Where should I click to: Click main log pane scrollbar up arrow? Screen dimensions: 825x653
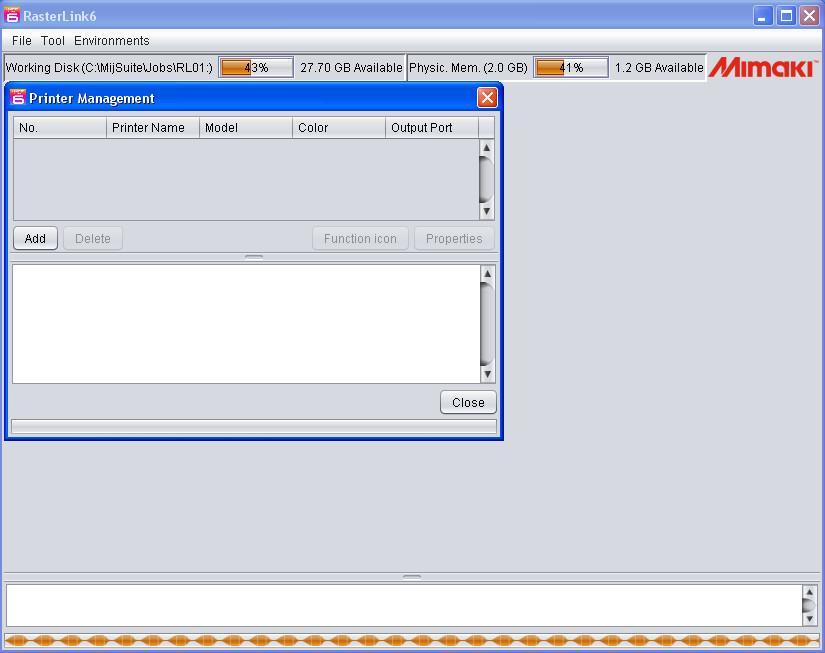(x=810, y=592)
